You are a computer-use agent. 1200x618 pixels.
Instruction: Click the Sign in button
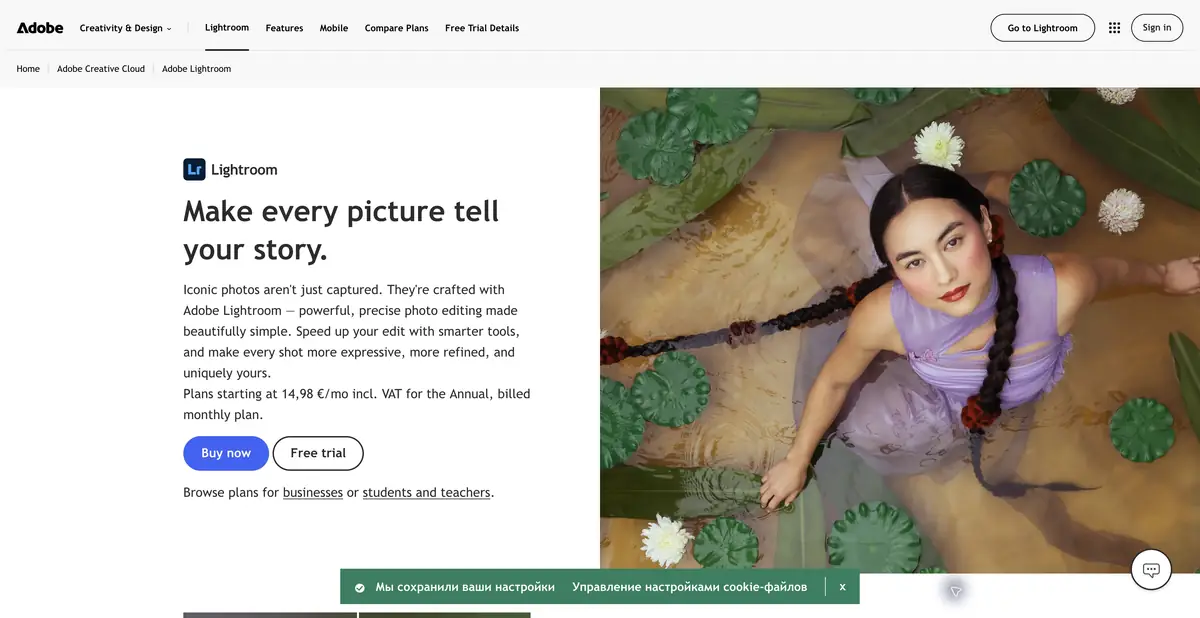pos(1157,28)
